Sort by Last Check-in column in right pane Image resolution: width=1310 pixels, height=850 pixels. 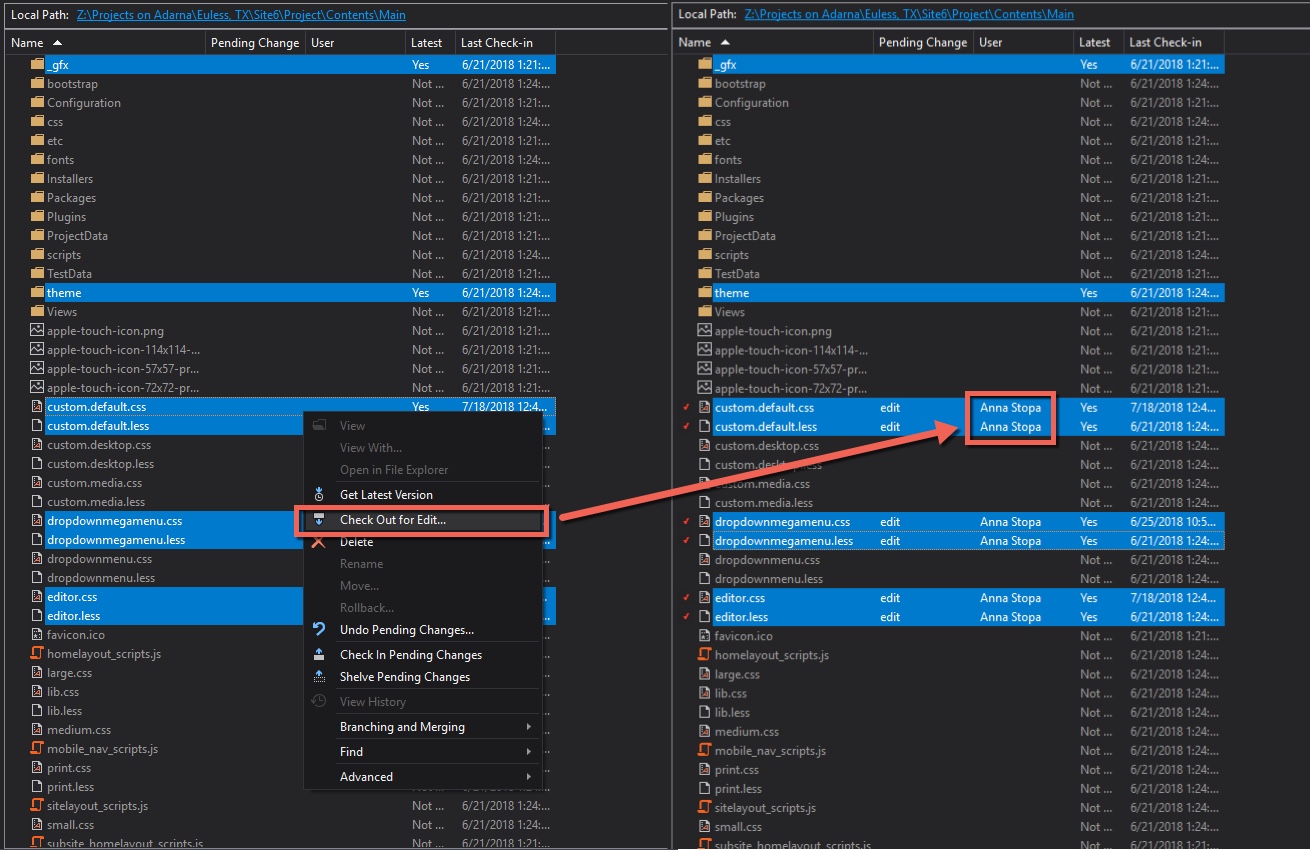1174,43
